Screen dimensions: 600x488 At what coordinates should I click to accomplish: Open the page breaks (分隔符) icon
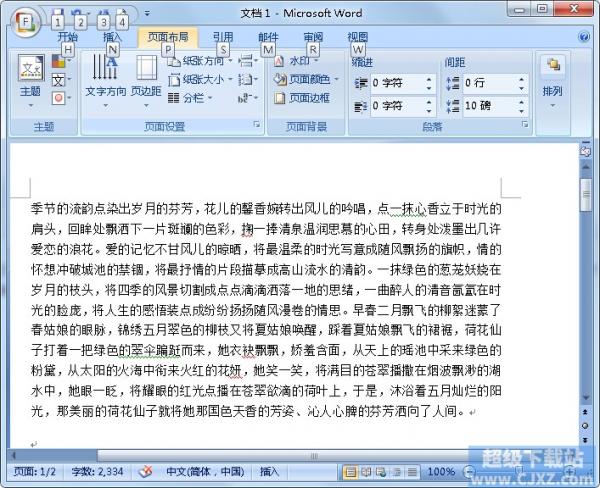tap(245, 60)
